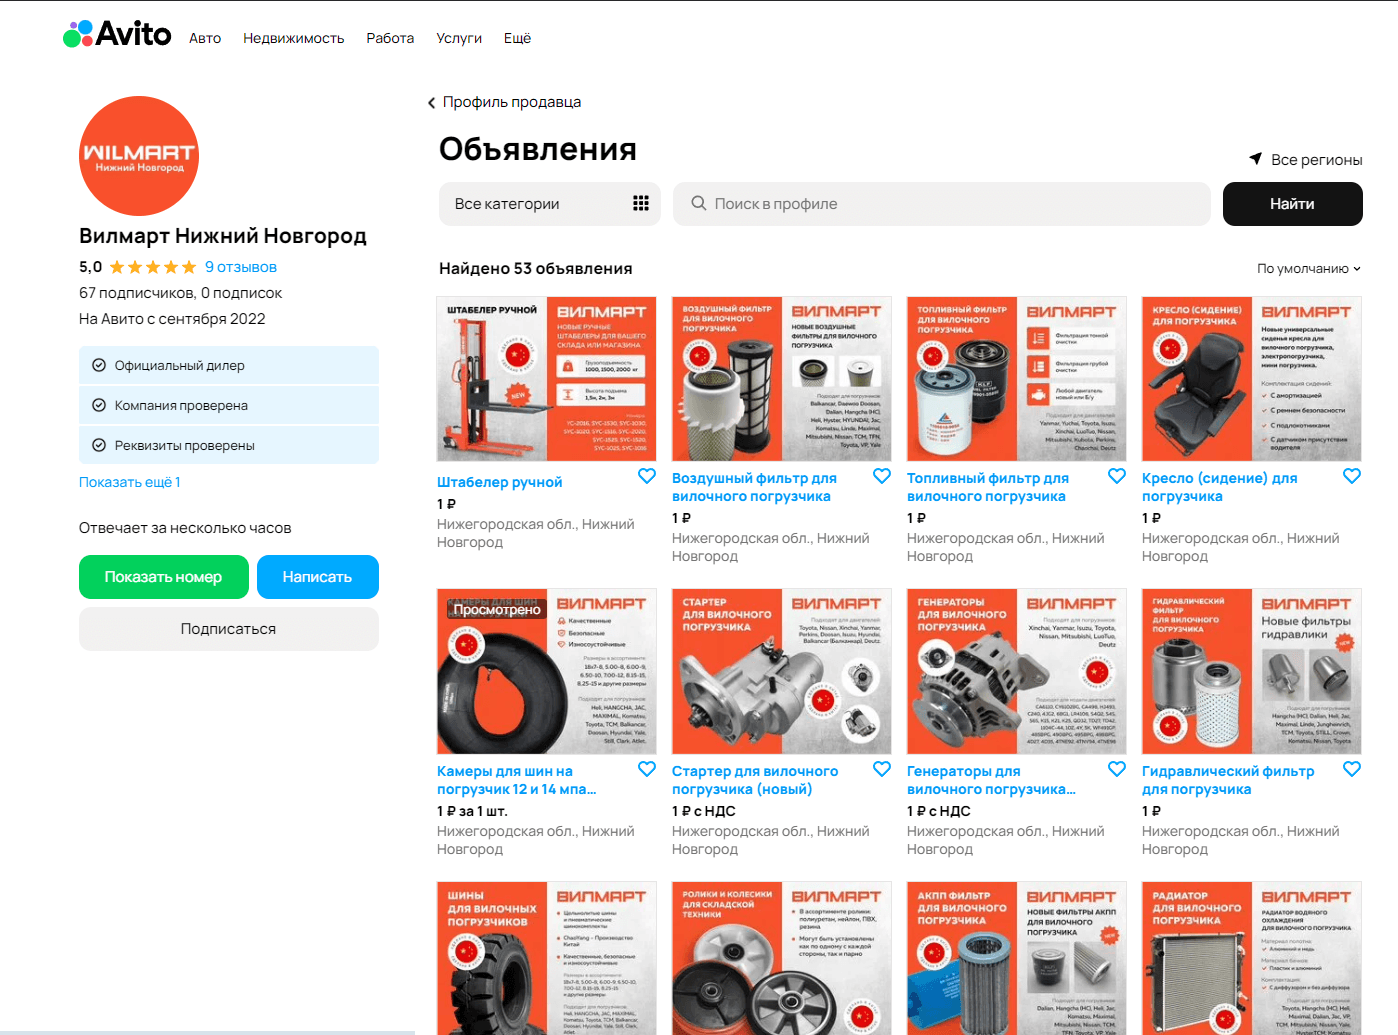Screen dimensions: 1398x1035
Task: Open the АКПП фильтр listing thumbnail
Action: [x=1017, y=958]
